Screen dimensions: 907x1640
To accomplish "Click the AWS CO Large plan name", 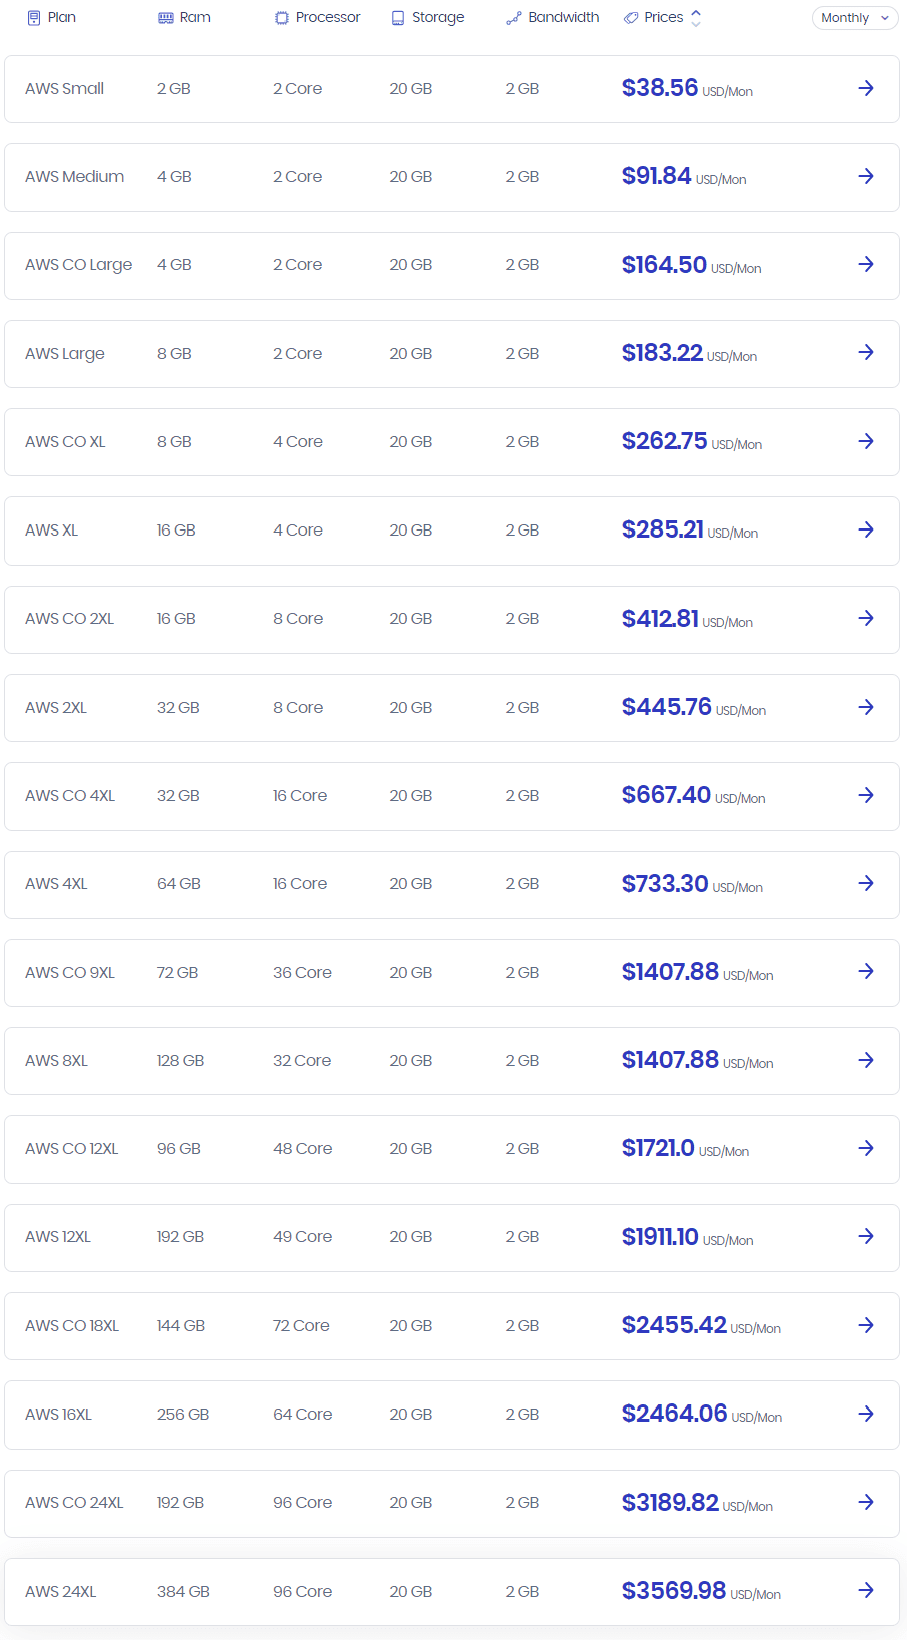I will tap(79, 265).
